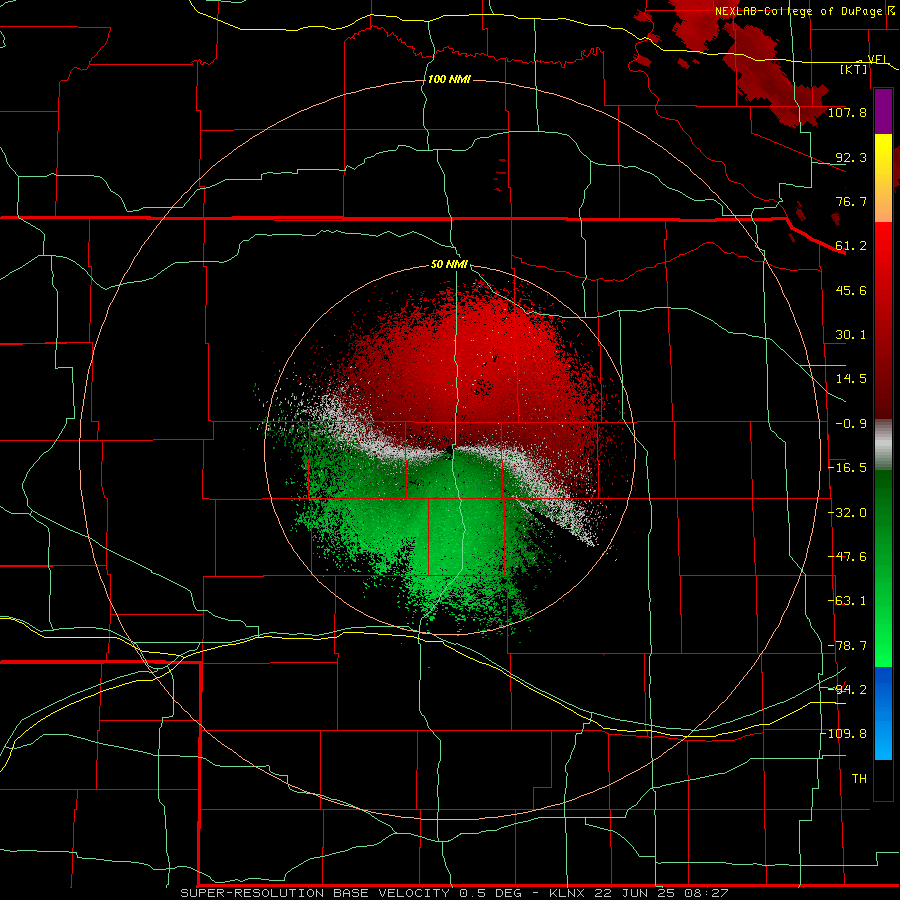Image resolution: width=900 pixels, height=900 pixels.
Task: Click the 100 NMI range ring label
Action: pos(449,79)
